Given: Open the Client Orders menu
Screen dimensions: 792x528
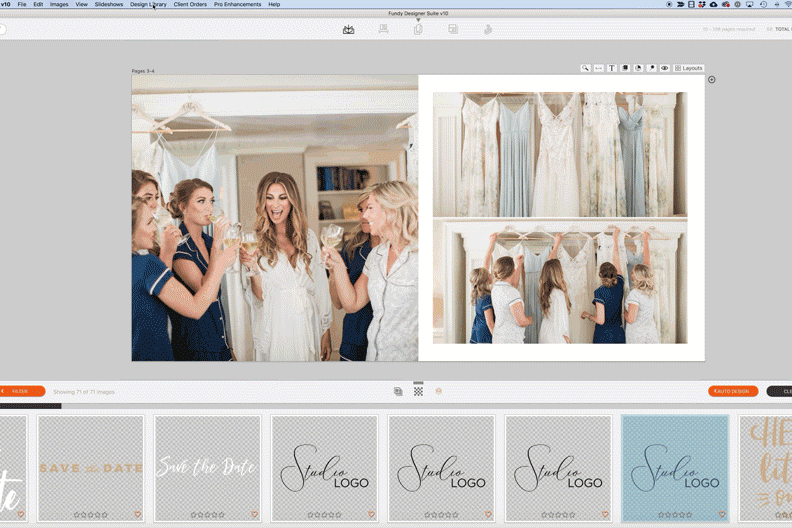Looking at the screenshot, I should pos(190,4).
